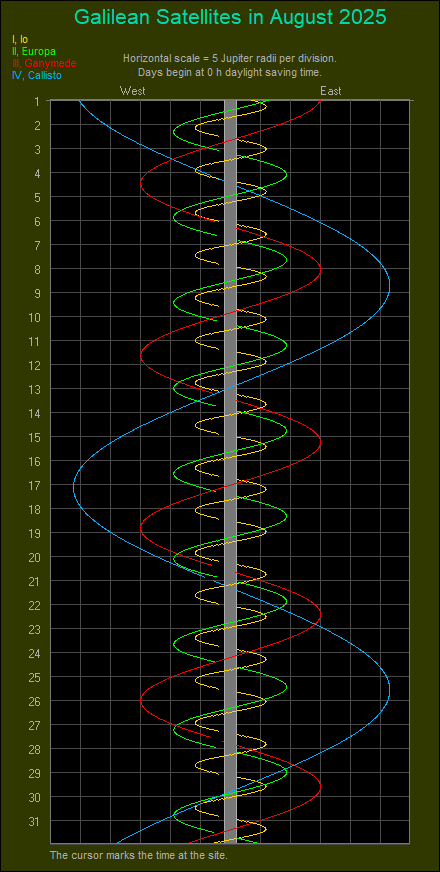Screen dimensions: 440x872
Task: Click day label 2 on the axis
Action: click(37, 125)
